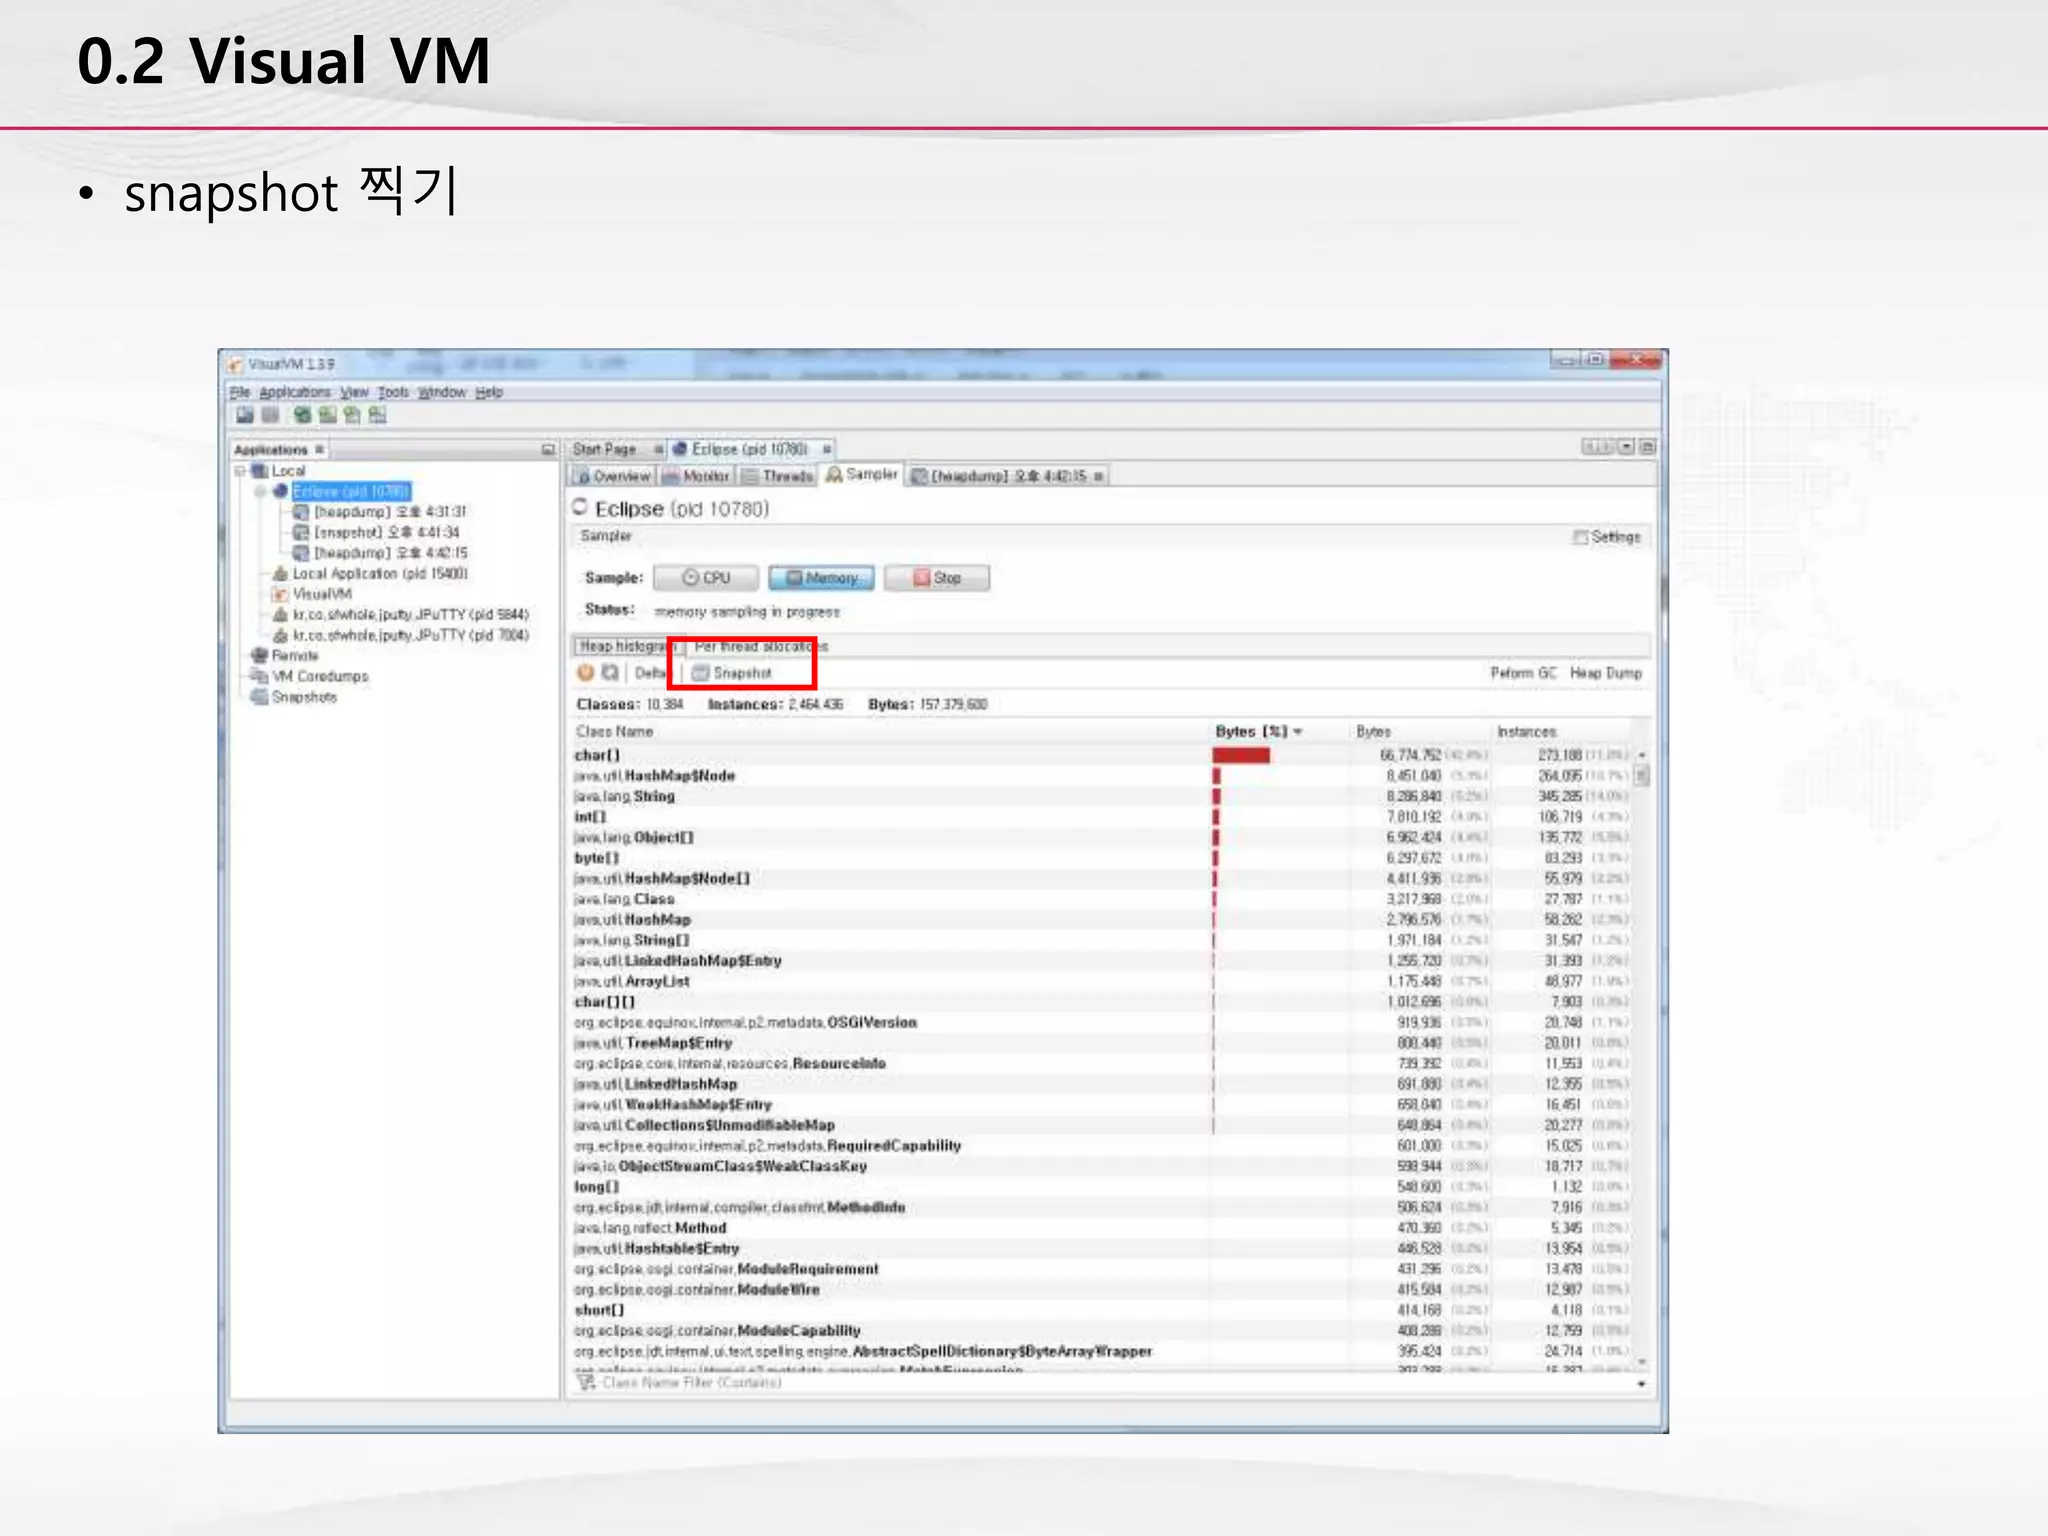Screen dimensions: 2048x1536
Task: Collapse the Local tree node
Action: click(240, 470)
